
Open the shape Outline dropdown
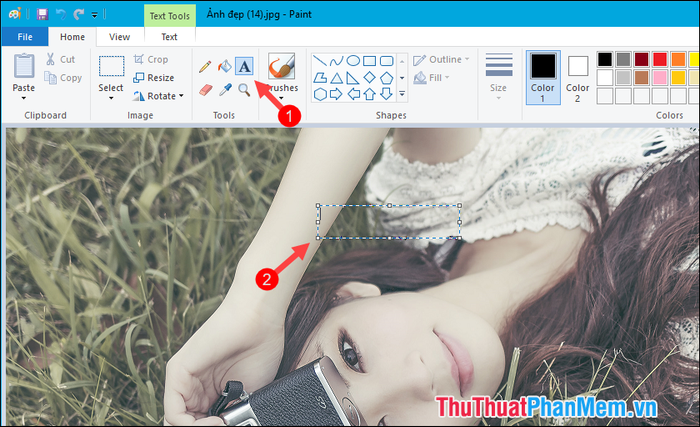pyautogui.click(x=441, y=59)
